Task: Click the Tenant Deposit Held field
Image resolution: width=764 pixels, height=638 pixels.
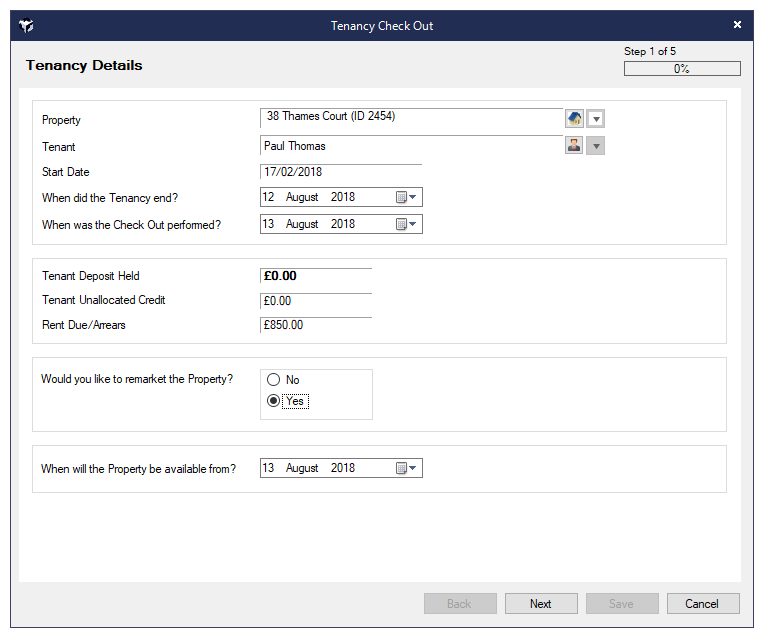Action: [315, 276]
